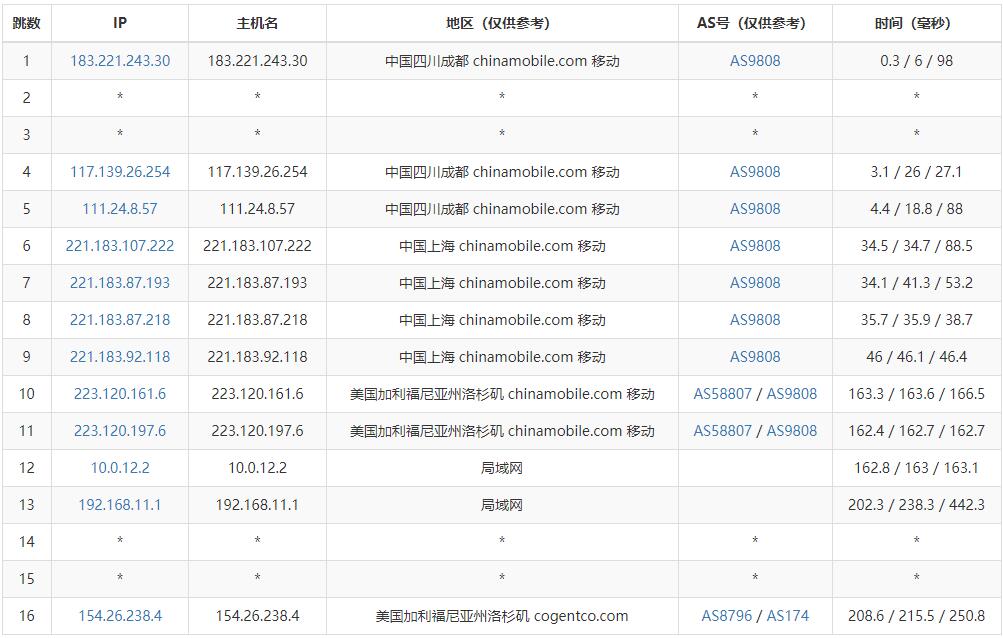This screenshot has width=1003, height=638.
Task: Click region cell of hop 1 row
Action: coord(502,61)
